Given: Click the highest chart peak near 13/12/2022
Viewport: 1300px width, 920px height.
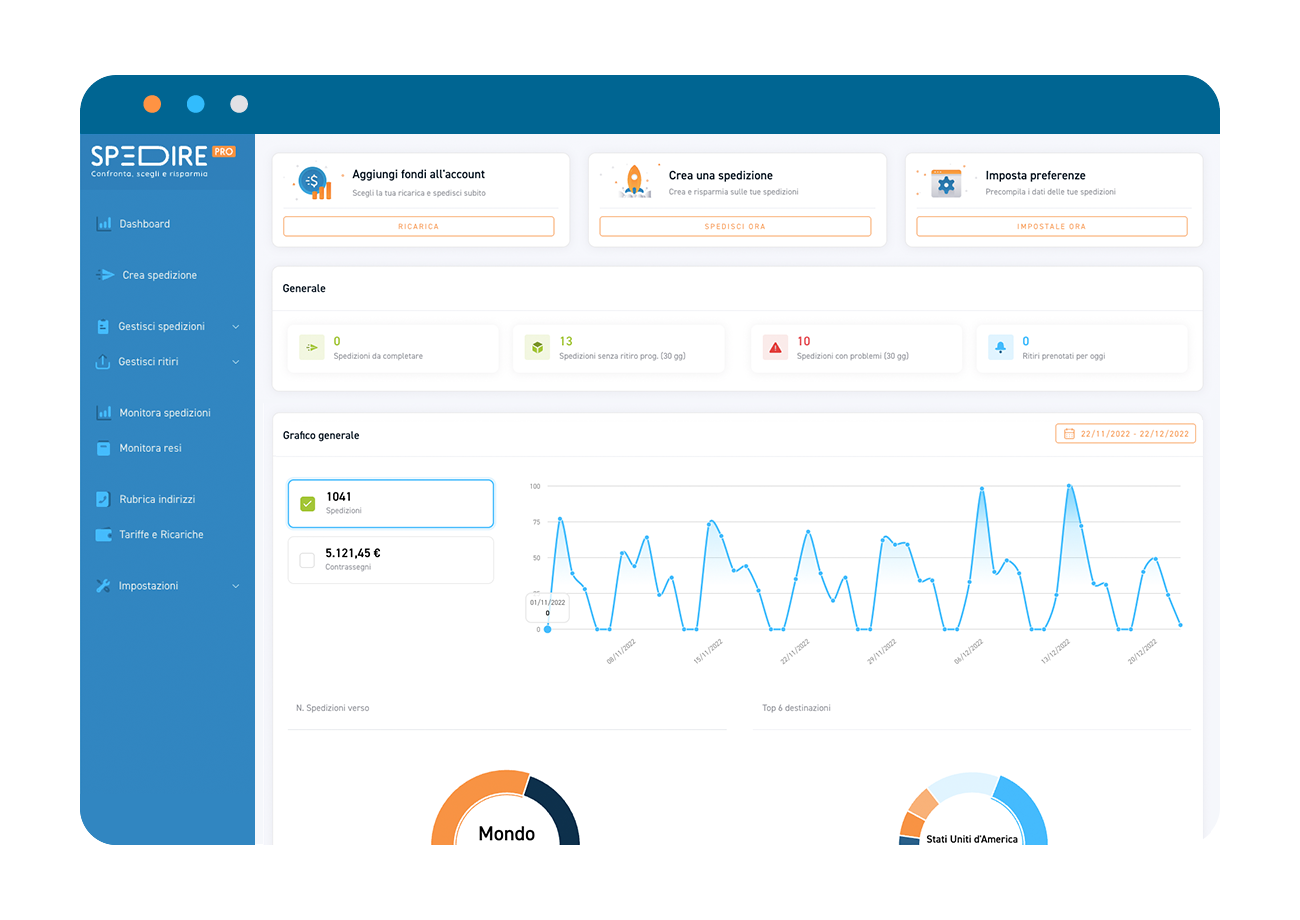Looking at the screenshot, I should click(x=1069, y=486).
